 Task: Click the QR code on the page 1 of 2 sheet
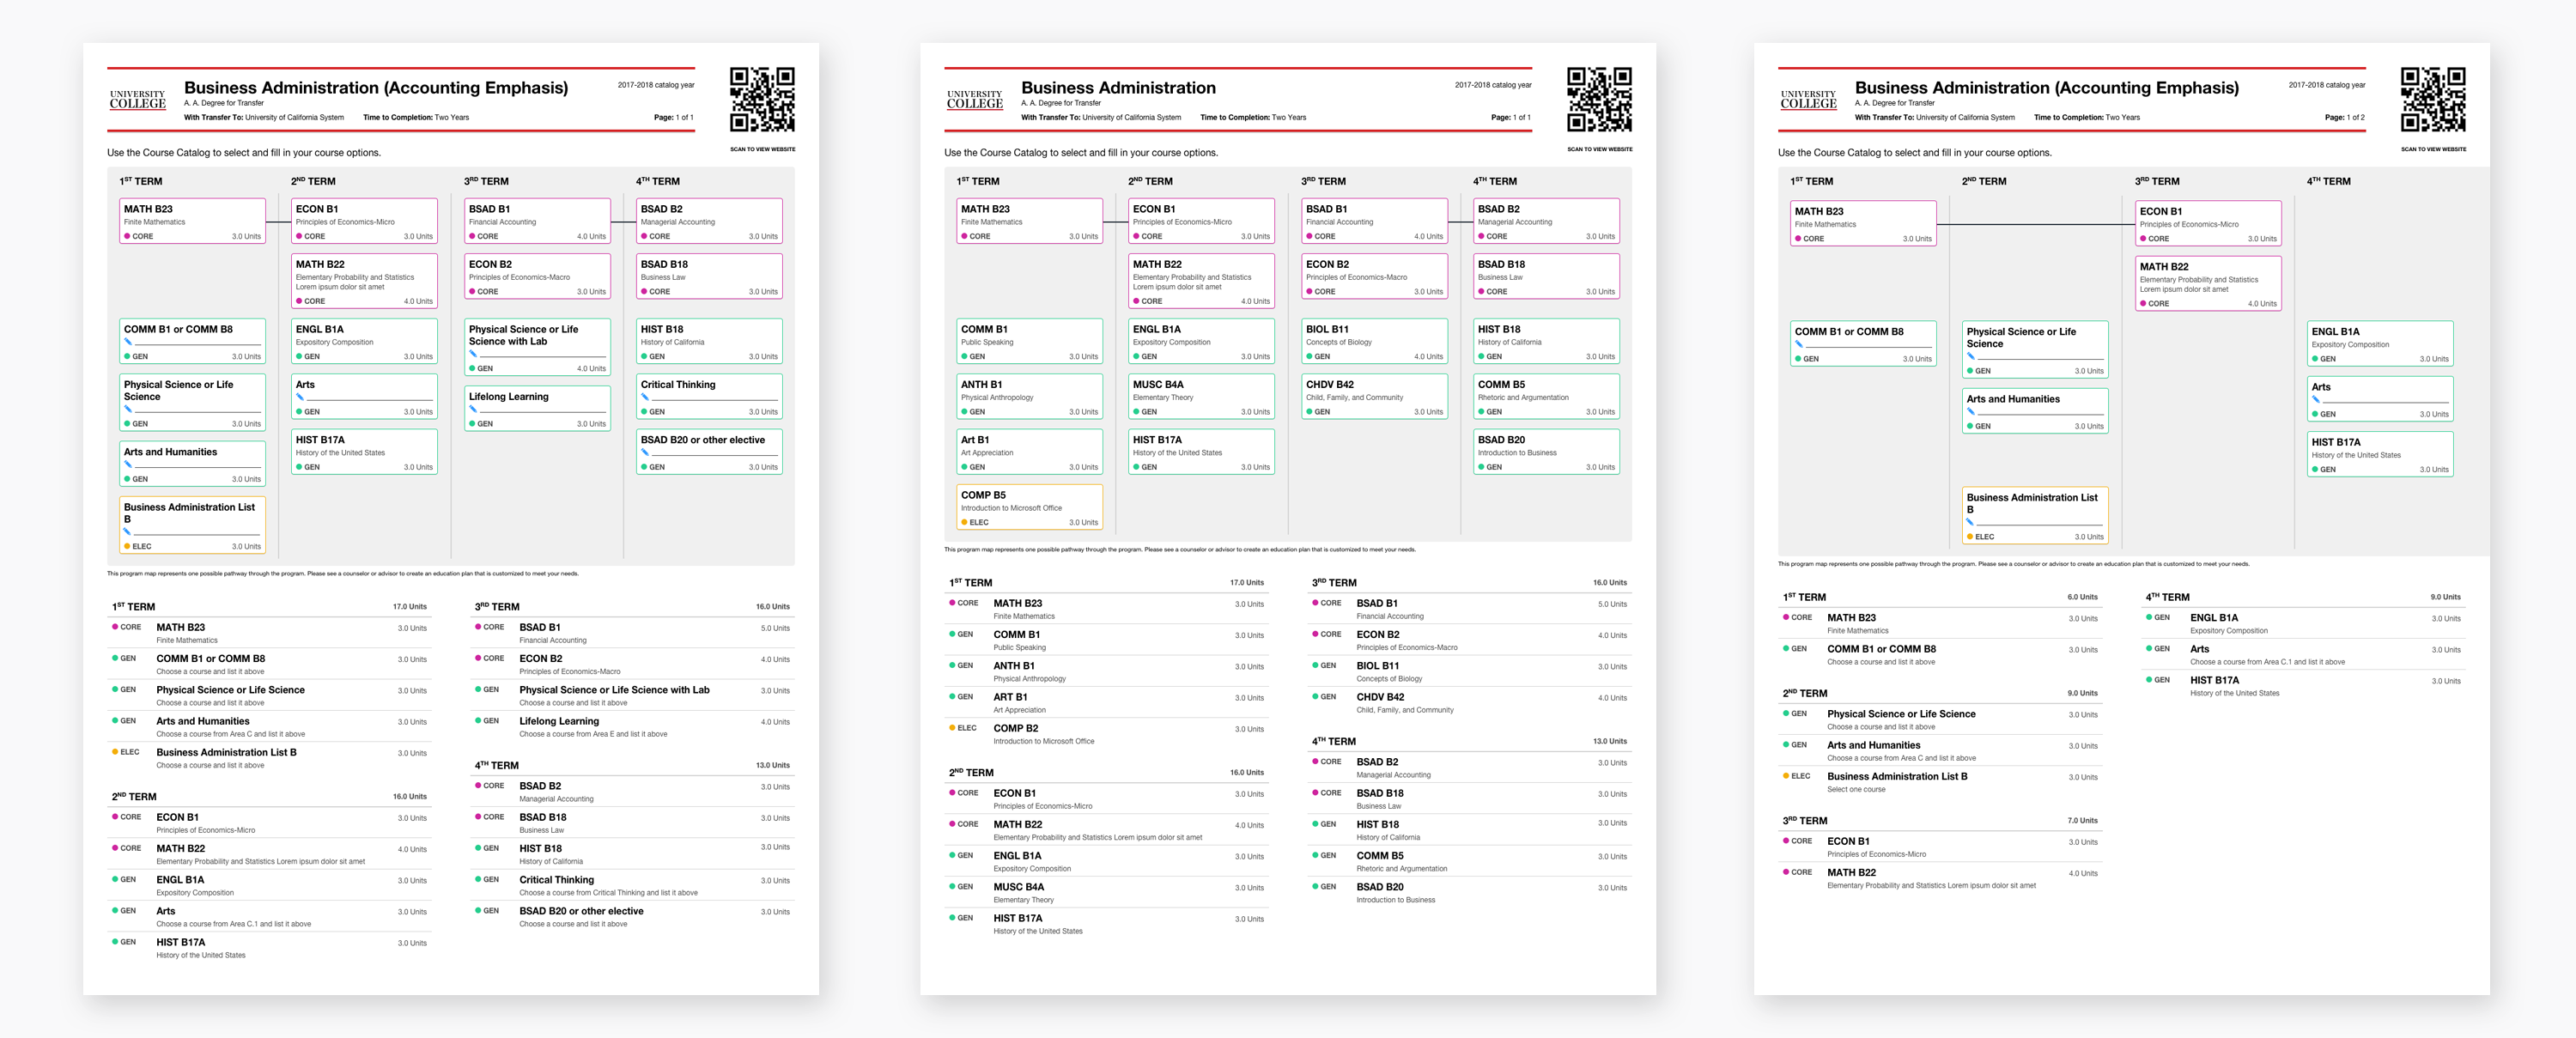click(2433, 100)
